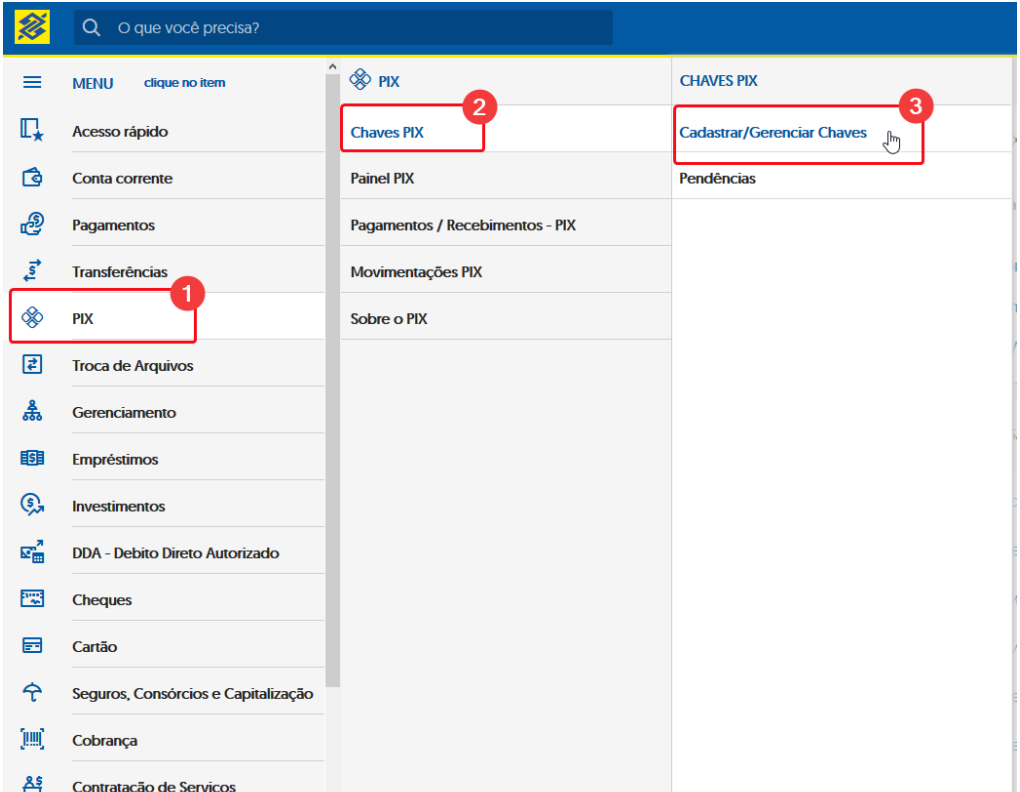Click the Gerenciamento hierarchy icon
Screen dimensions: 1020x792
click(32, 411)
